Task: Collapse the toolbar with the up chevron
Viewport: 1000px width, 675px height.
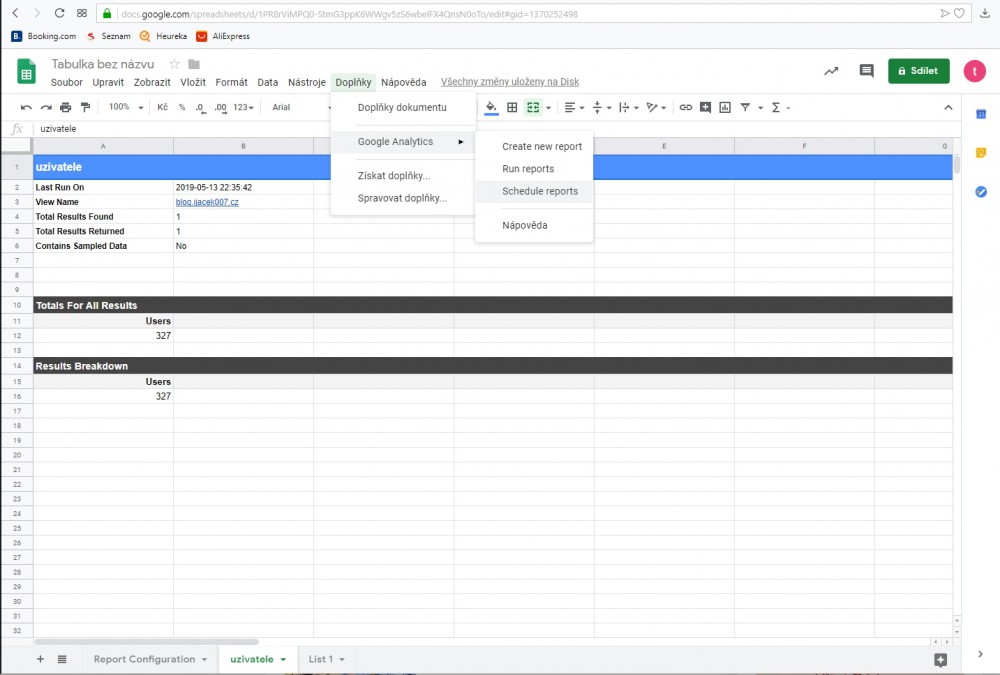Action: [x=948, y=107]
